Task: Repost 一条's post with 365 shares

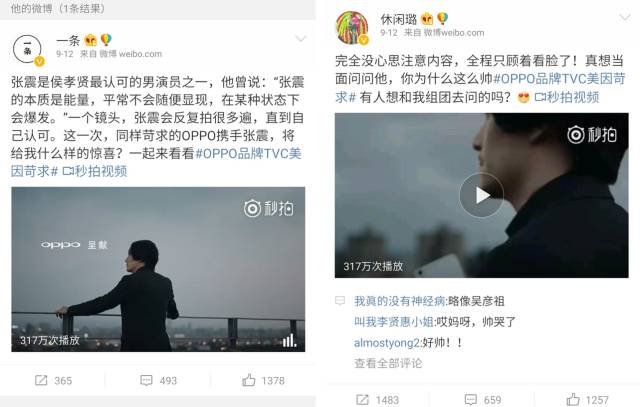Action: tap(53, 380)
